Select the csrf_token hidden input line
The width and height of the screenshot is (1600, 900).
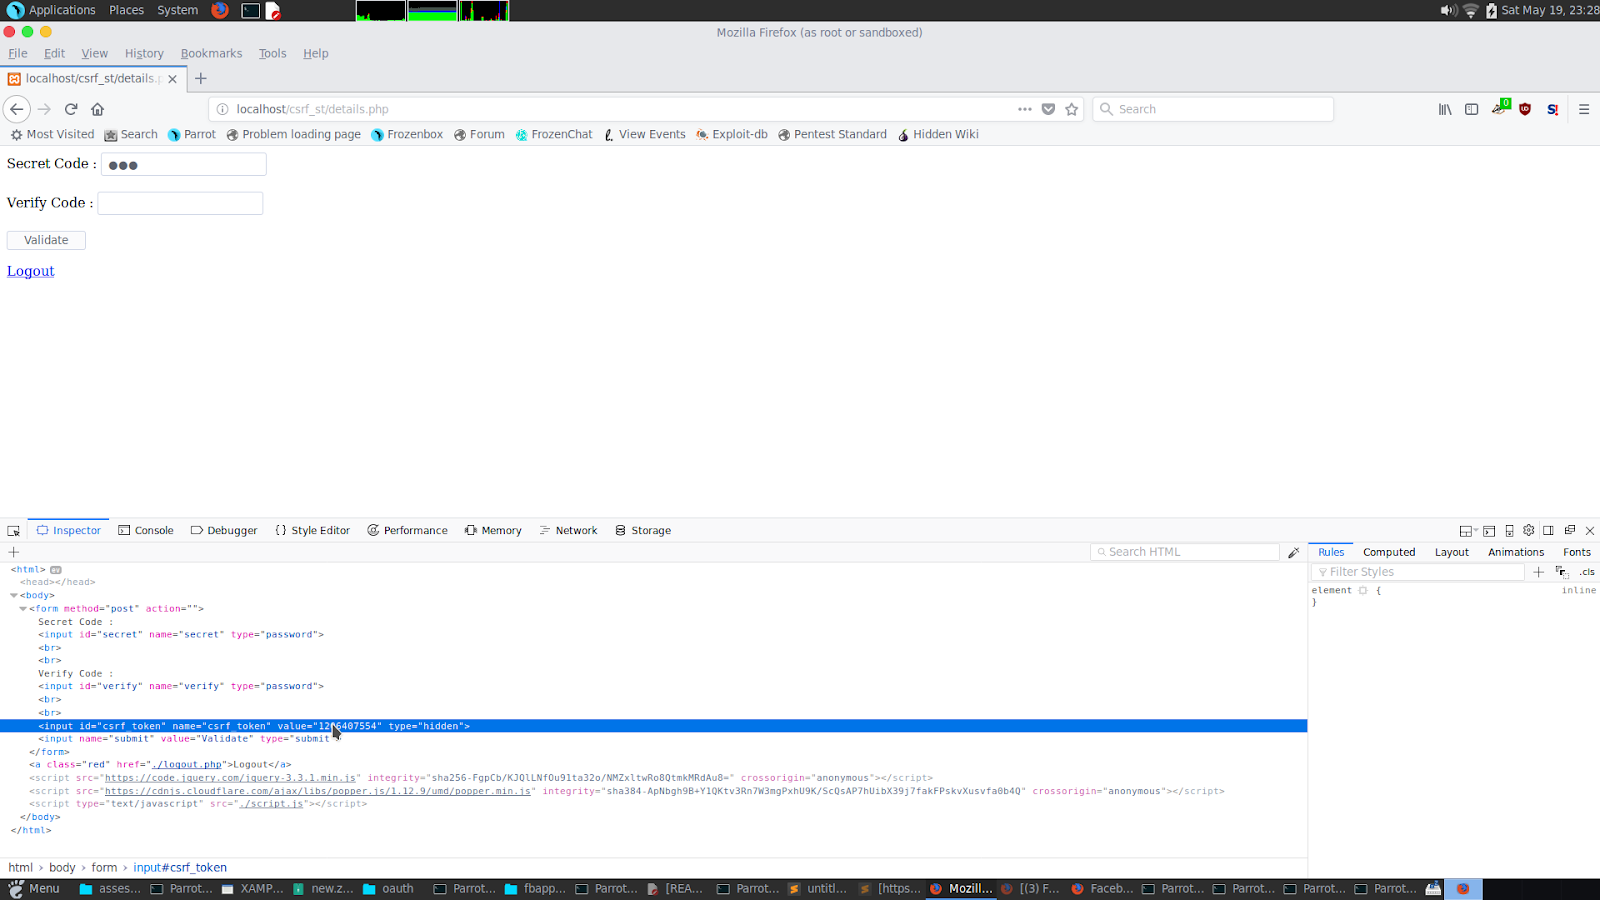click(x=653, y=726)
